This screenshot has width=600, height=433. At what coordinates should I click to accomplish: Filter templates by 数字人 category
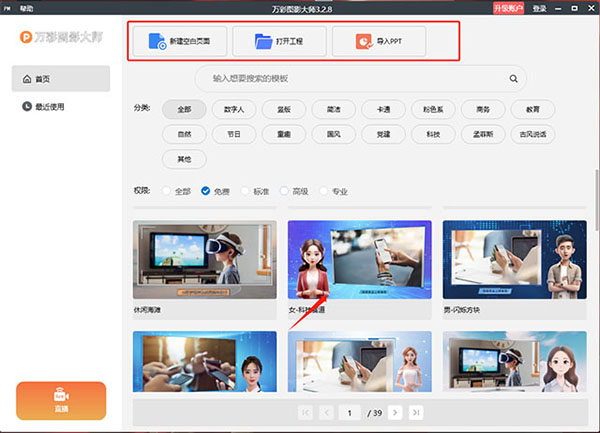pyautogui.click(x=235, y=109)
